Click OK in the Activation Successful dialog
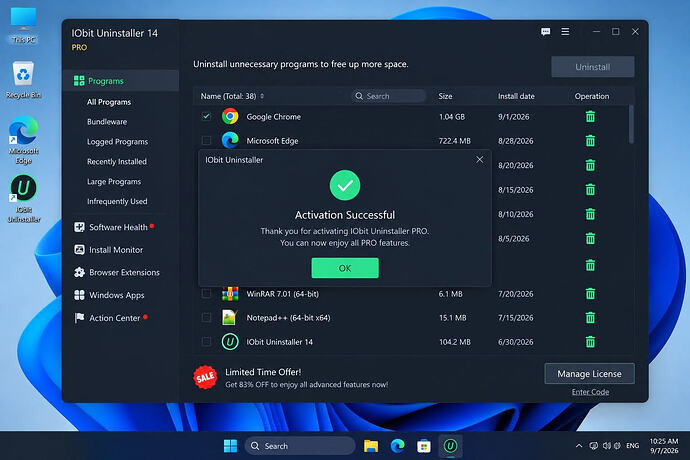 point(345,268)
